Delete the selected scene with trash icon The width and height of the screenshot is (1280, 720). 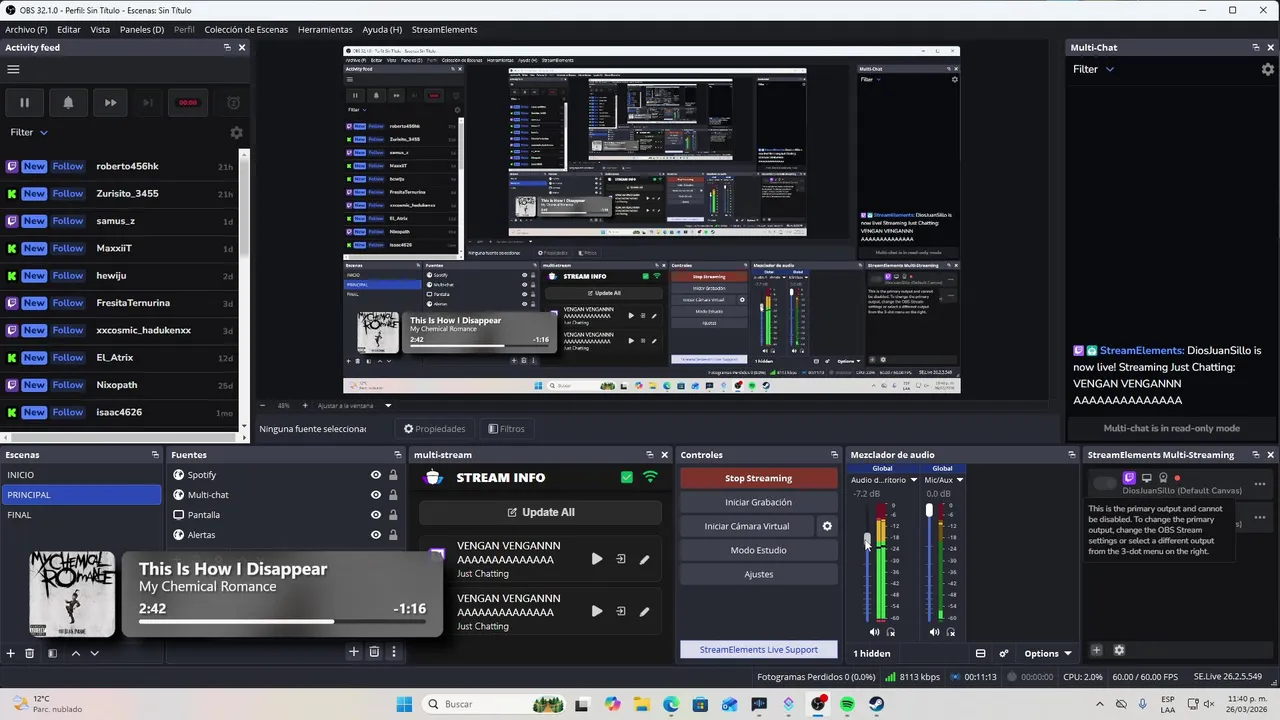point(29,653)
